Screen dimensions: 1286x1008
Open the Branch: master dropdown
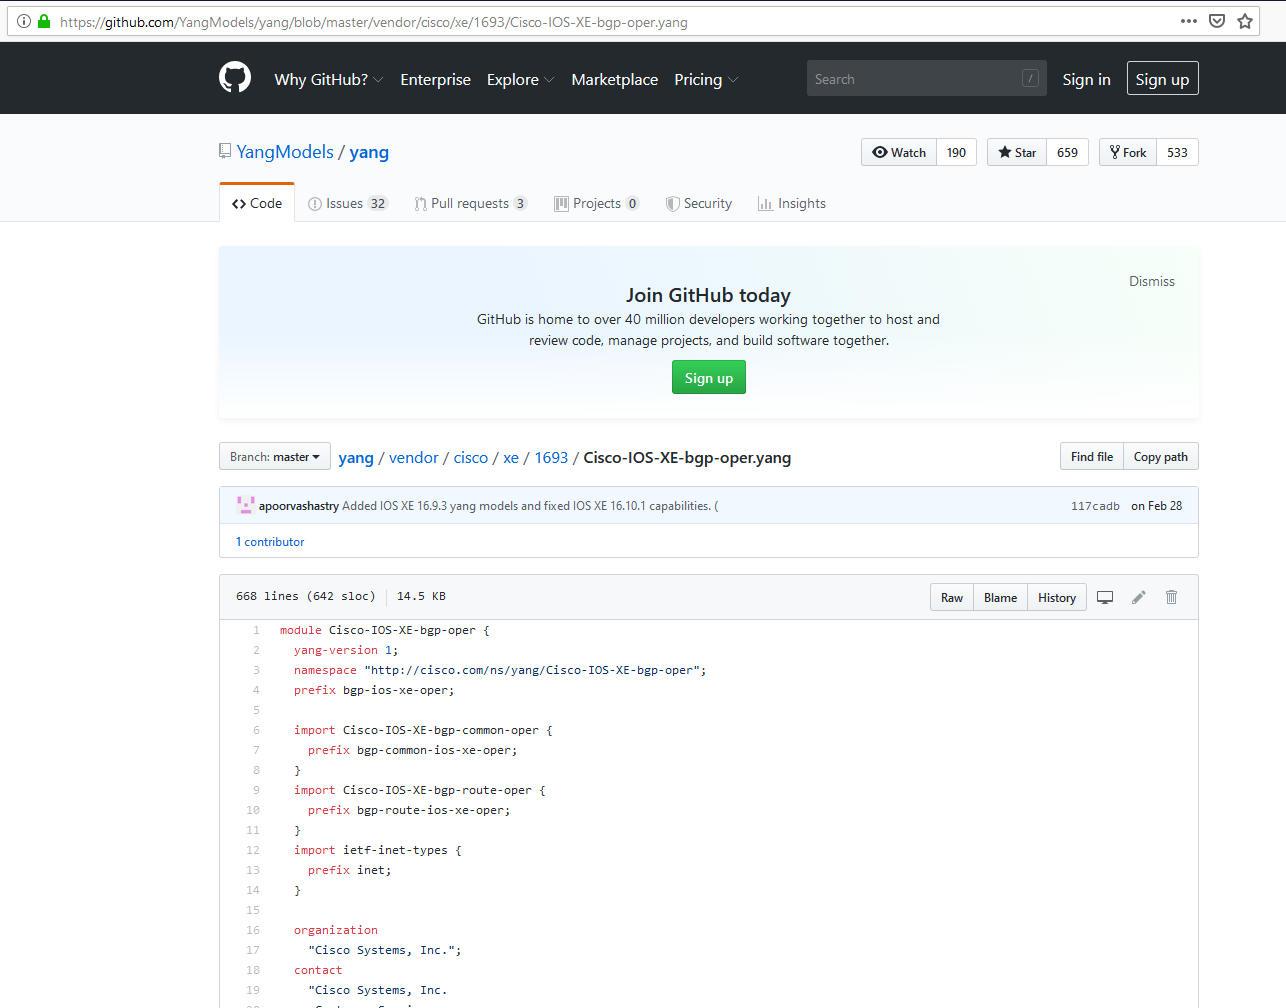(x=275, y=456)
